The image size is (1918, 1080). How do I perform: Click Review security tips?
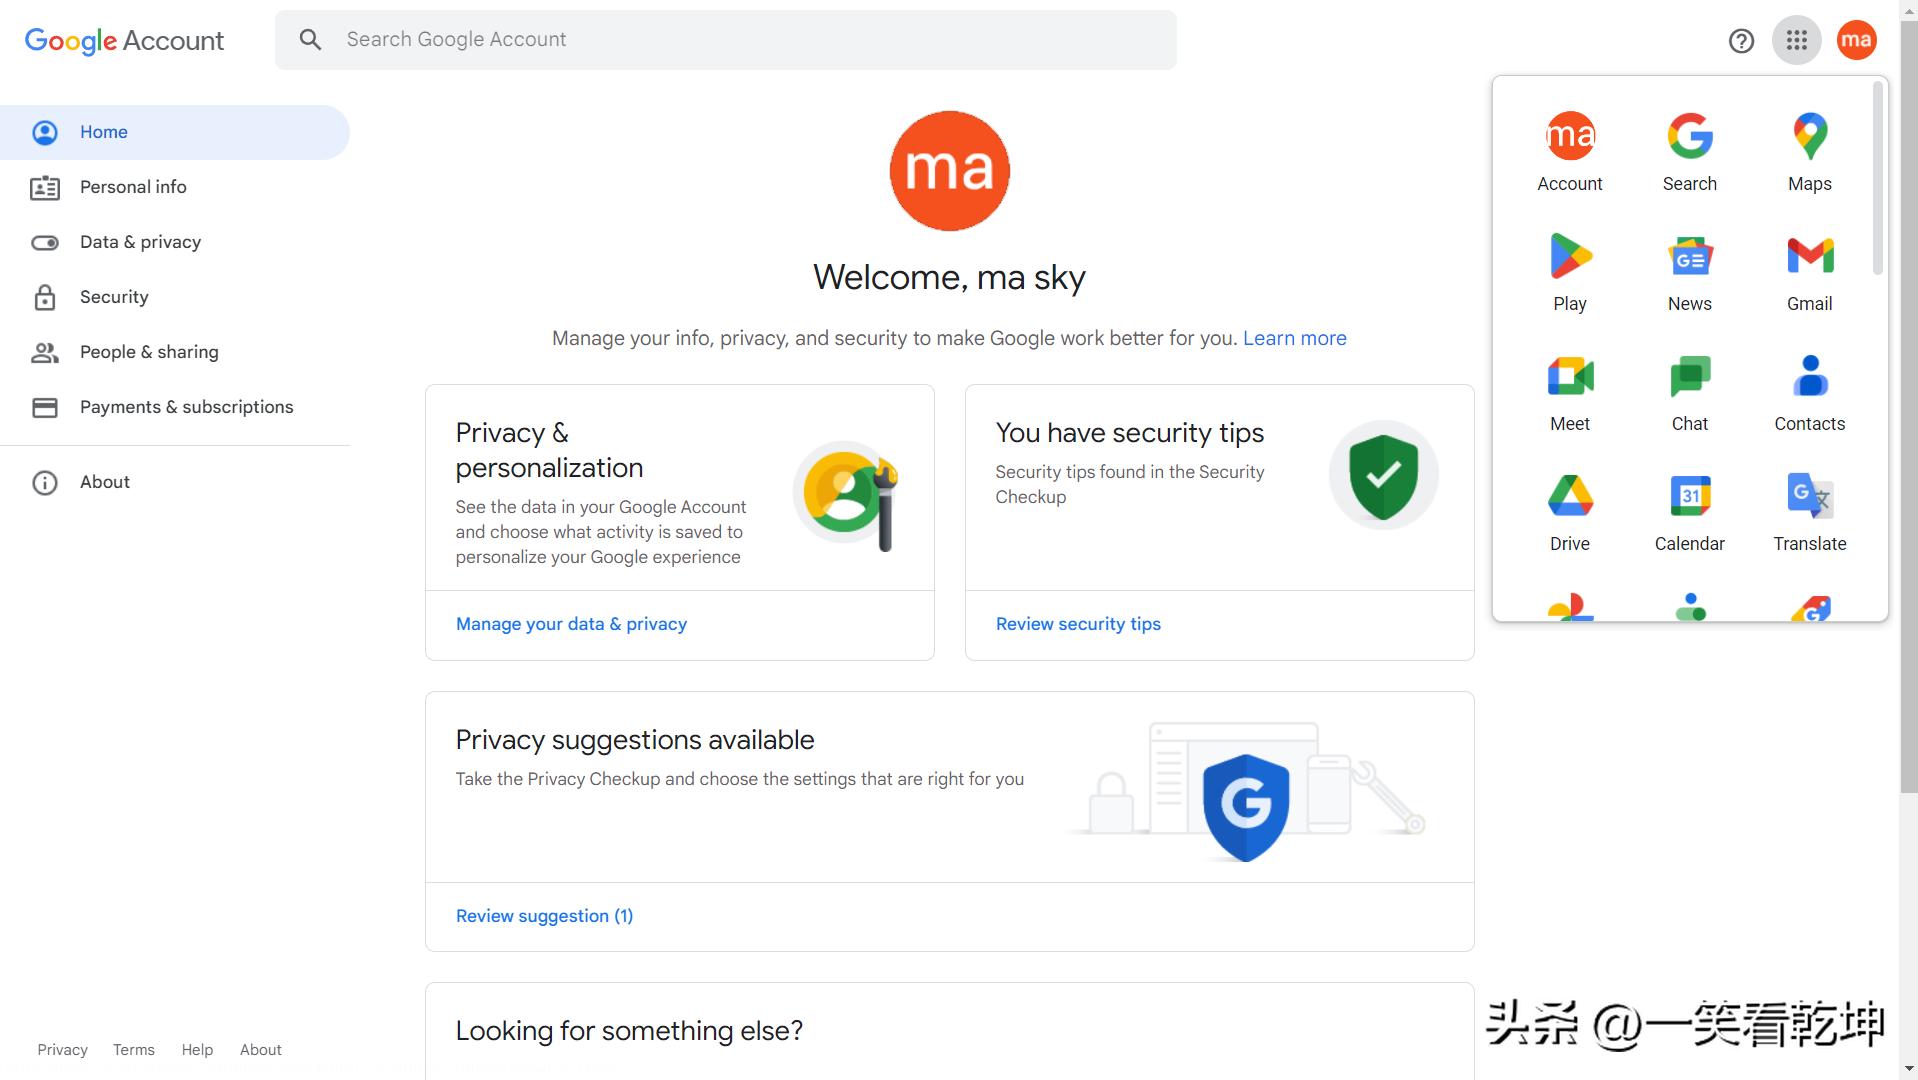coord(1078,623)
